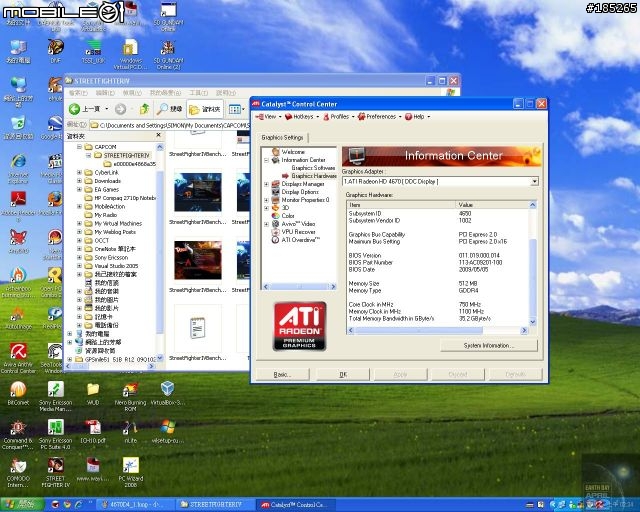
Task: Open the dark red benchmark screenshot thumbnail
Action: click(x=198, y=260)
